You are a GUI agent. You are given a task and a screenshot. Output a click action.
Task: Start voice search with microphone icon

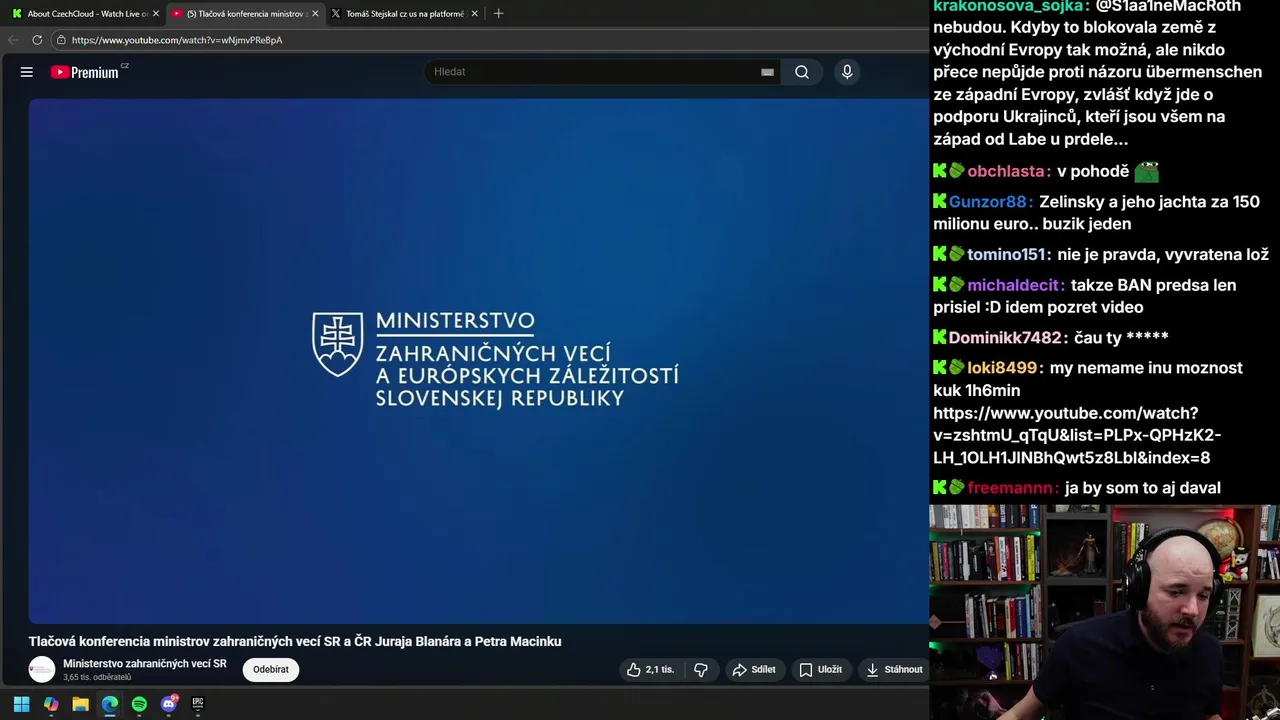pos(847,72)
